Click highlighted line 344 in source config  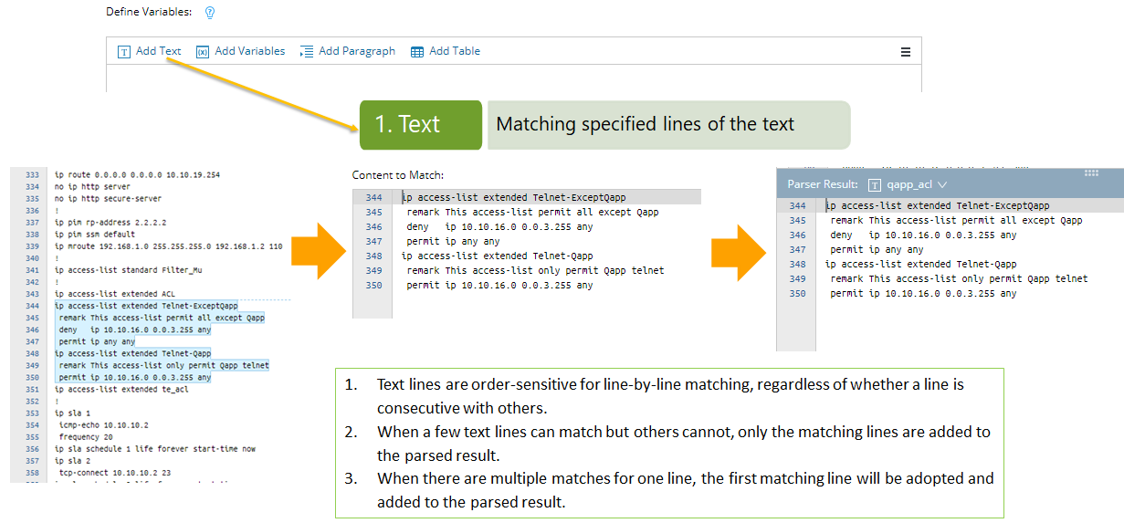click(146, 306)
